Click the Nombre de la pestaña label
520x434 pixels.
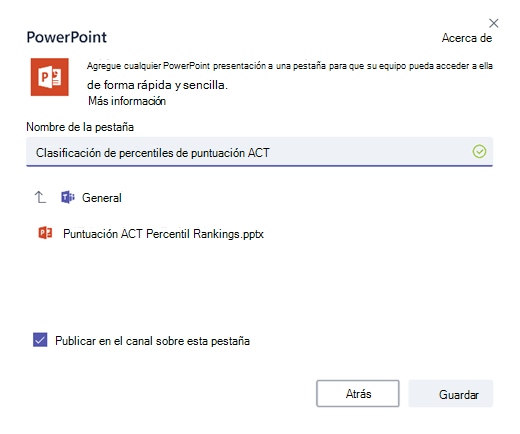(80, 127)
